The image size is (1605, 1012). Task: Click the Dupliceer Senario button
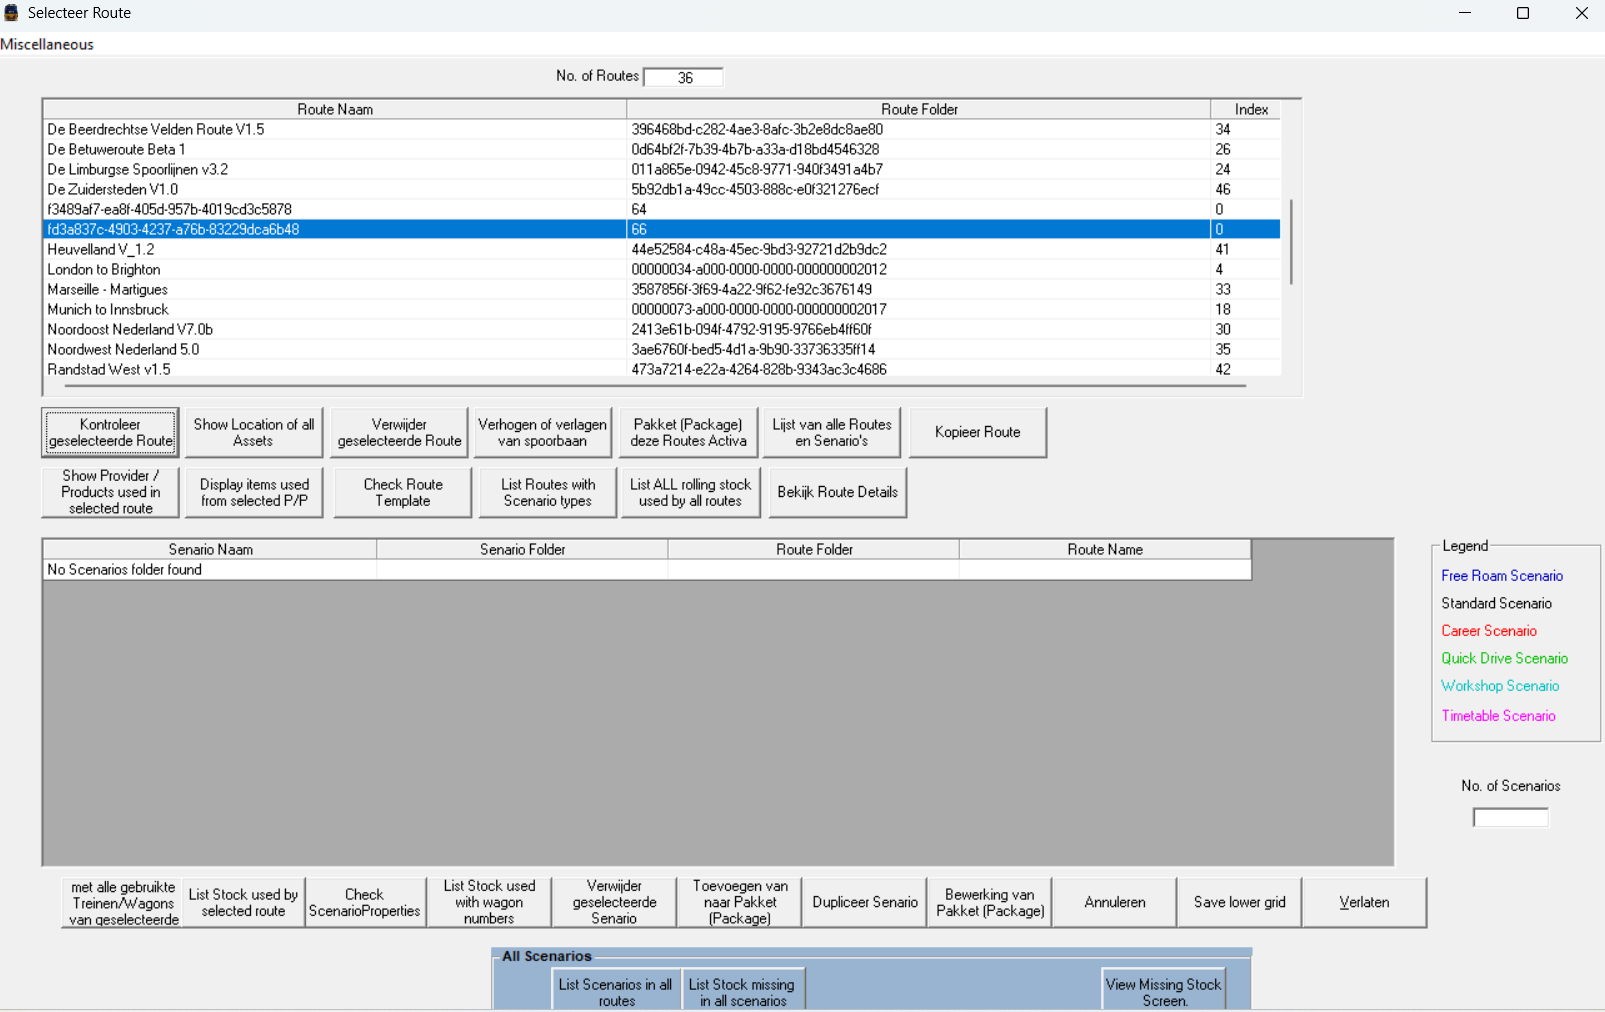(864, 902)
